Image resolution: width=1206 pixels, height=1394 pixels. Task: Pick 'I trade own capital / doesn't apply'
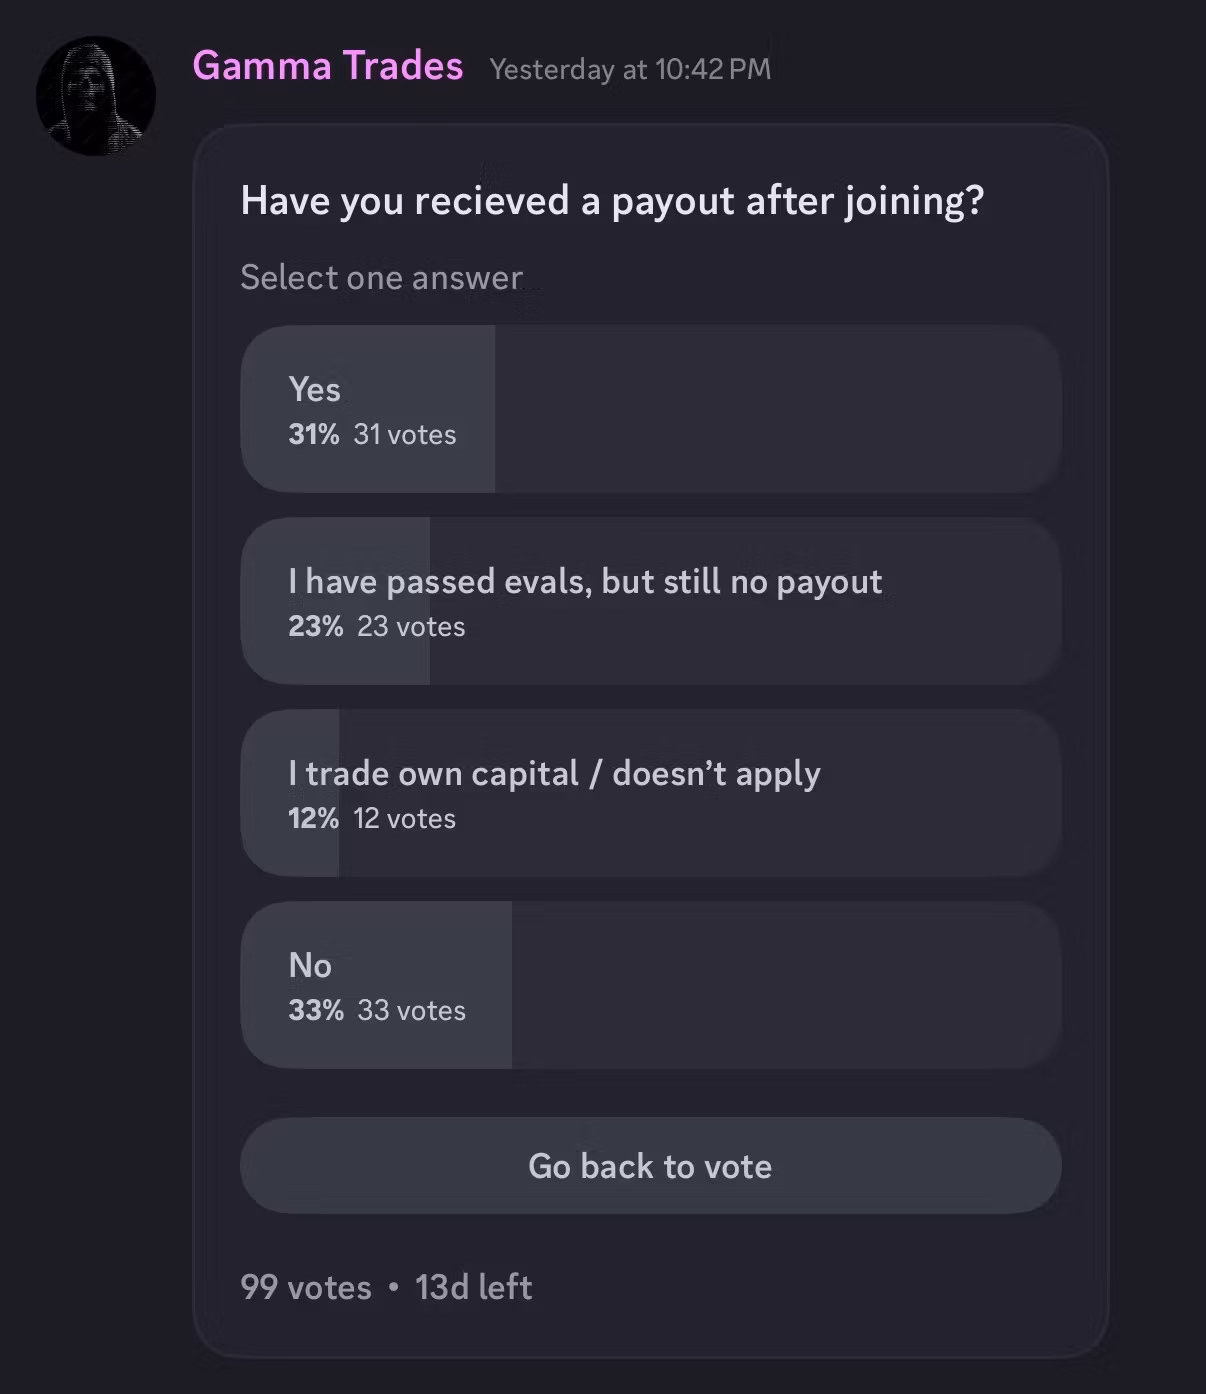[x=651, y=793]
